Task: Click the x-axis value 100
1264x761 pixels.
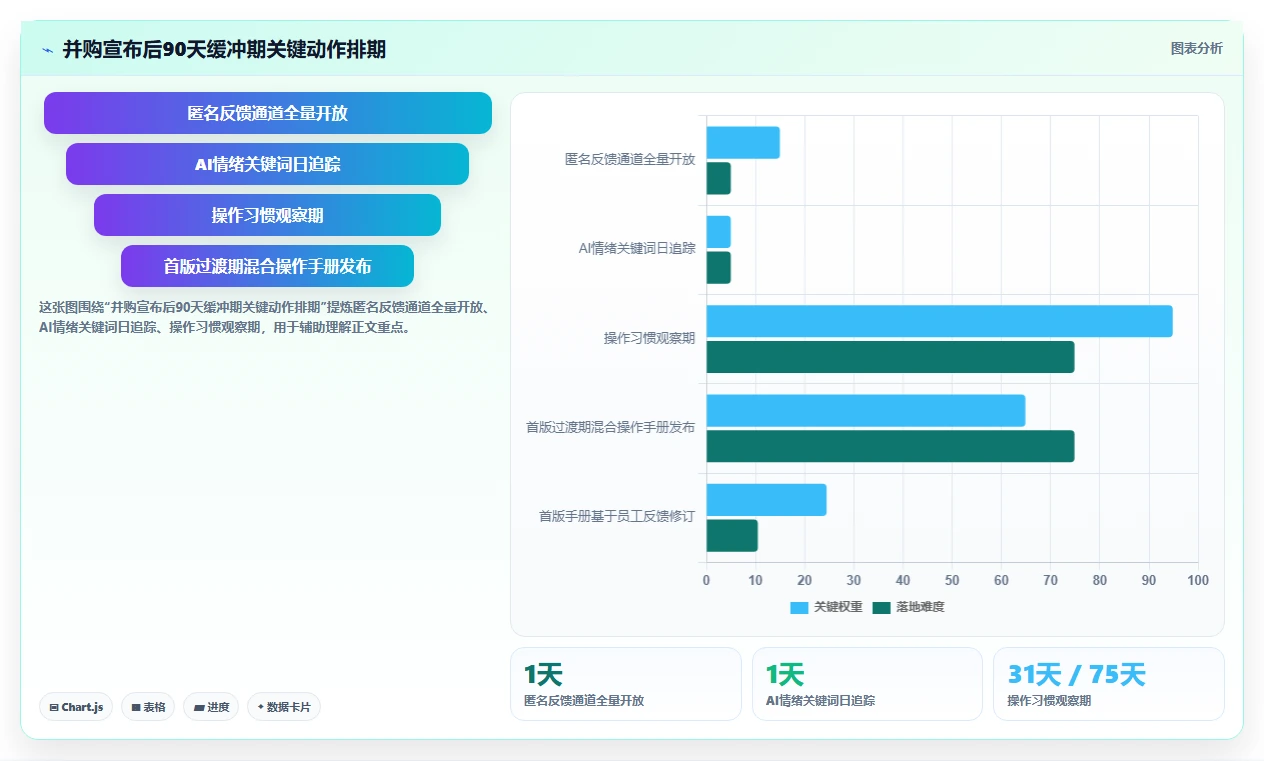Action: click(x=1198, y=581)
